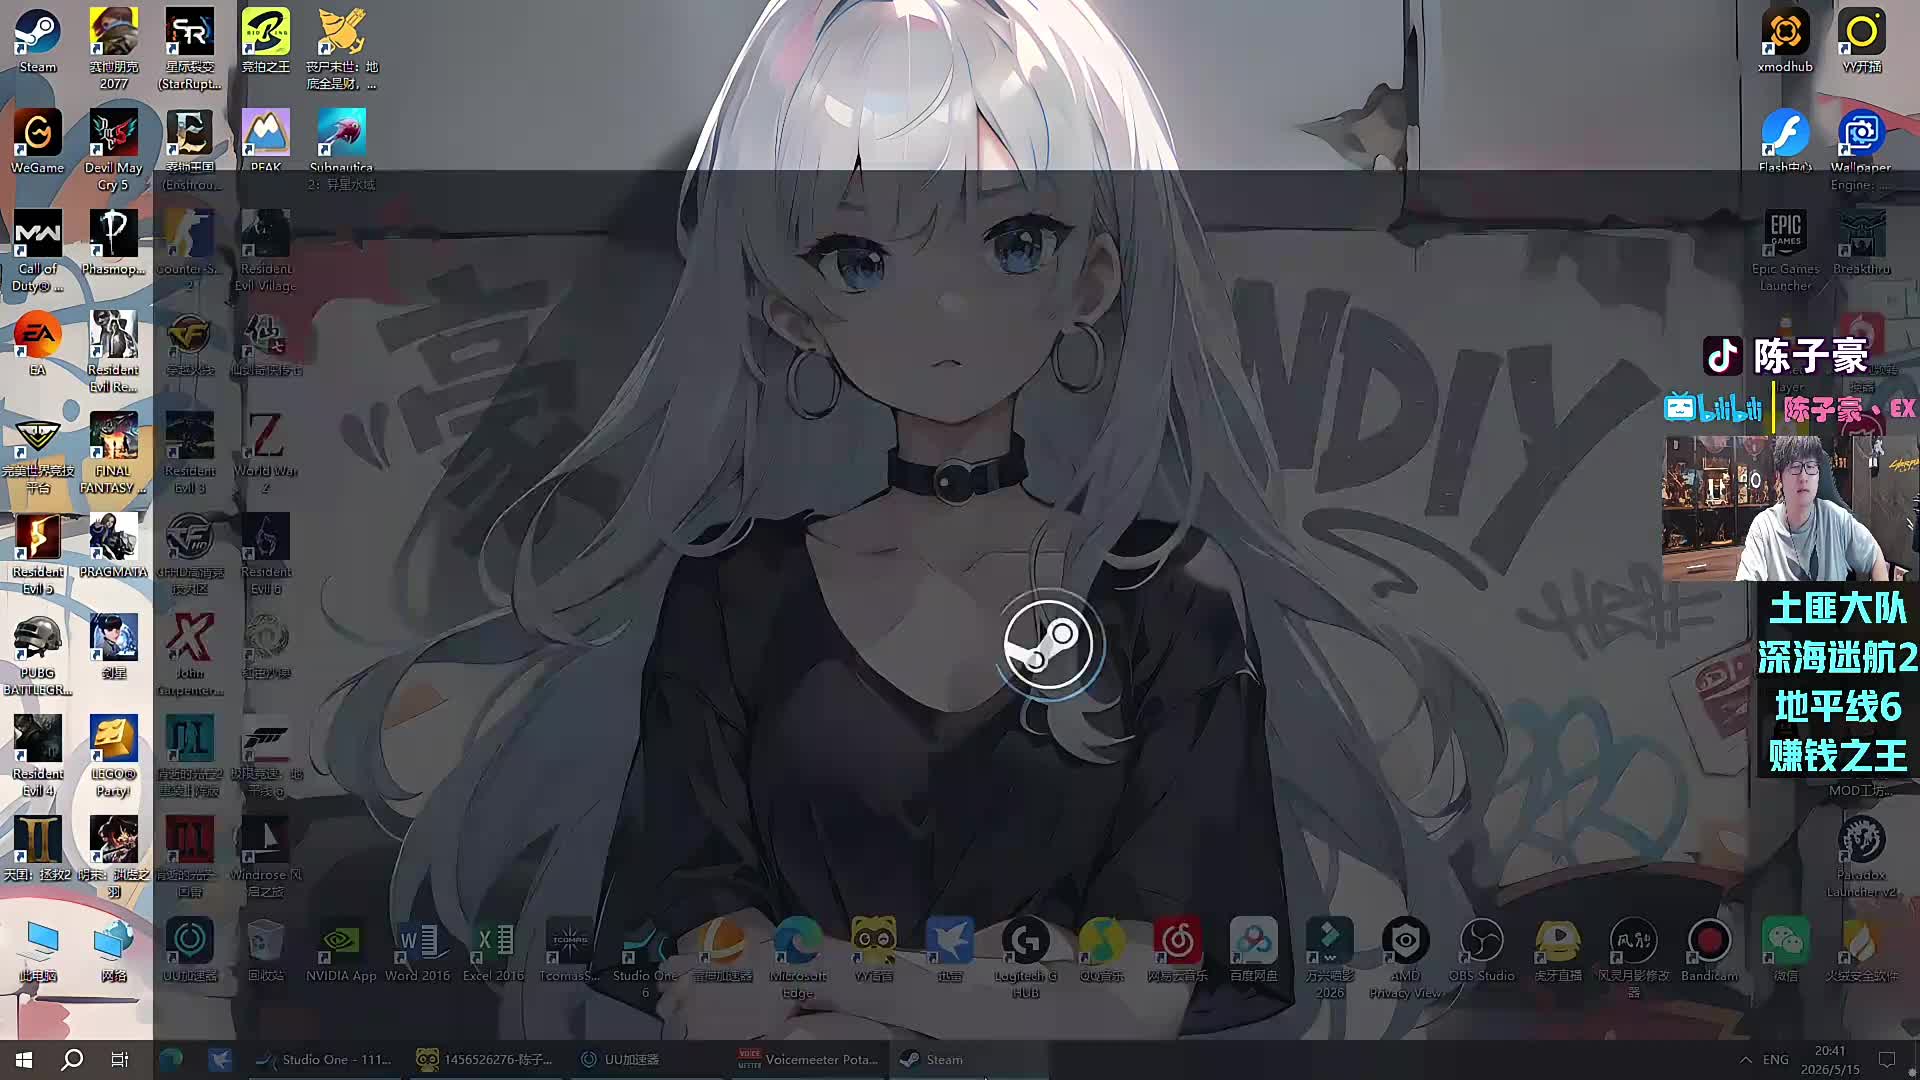
Task: Launch the Phasmophobia desktop icon
Action: pyautogui.click(x=113, y=243)
